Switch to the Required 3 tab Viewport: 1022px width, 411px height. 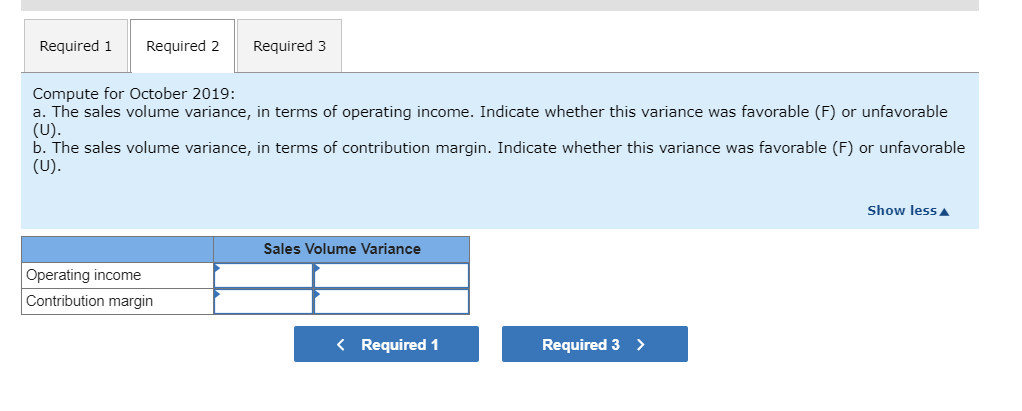[x=289, y=46]
